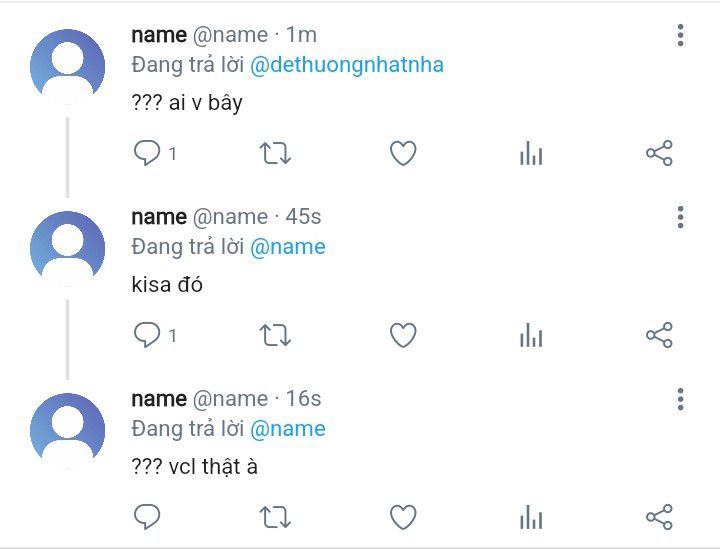Image resolution: width=720 pixels, height=549 pixels.
Task: Share the "??? ai v bây" tweet
Action: pos(659,153)
